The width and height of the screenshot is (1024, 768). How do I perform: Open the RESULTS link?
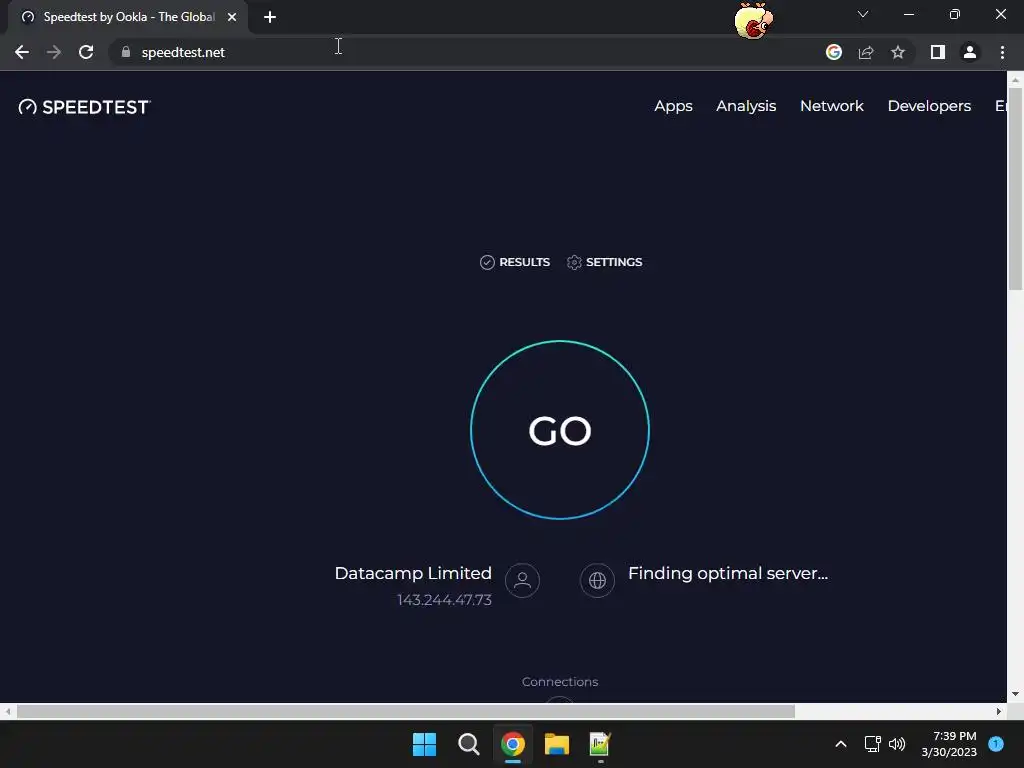point(515,262)
